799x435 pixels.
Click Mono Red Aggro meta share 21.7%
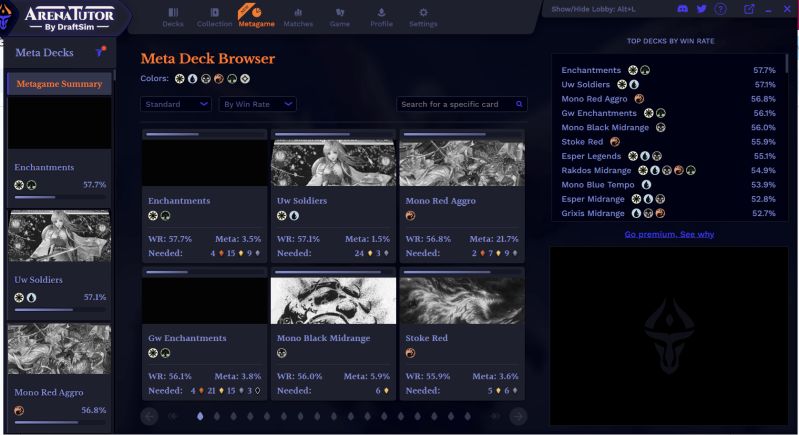point(494,239)
